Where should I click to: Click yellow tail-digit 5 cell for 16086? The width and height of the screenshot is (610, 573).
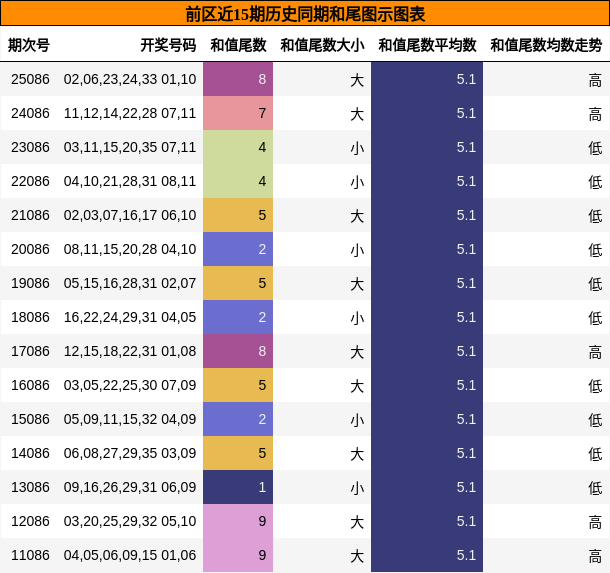[238, 385]
